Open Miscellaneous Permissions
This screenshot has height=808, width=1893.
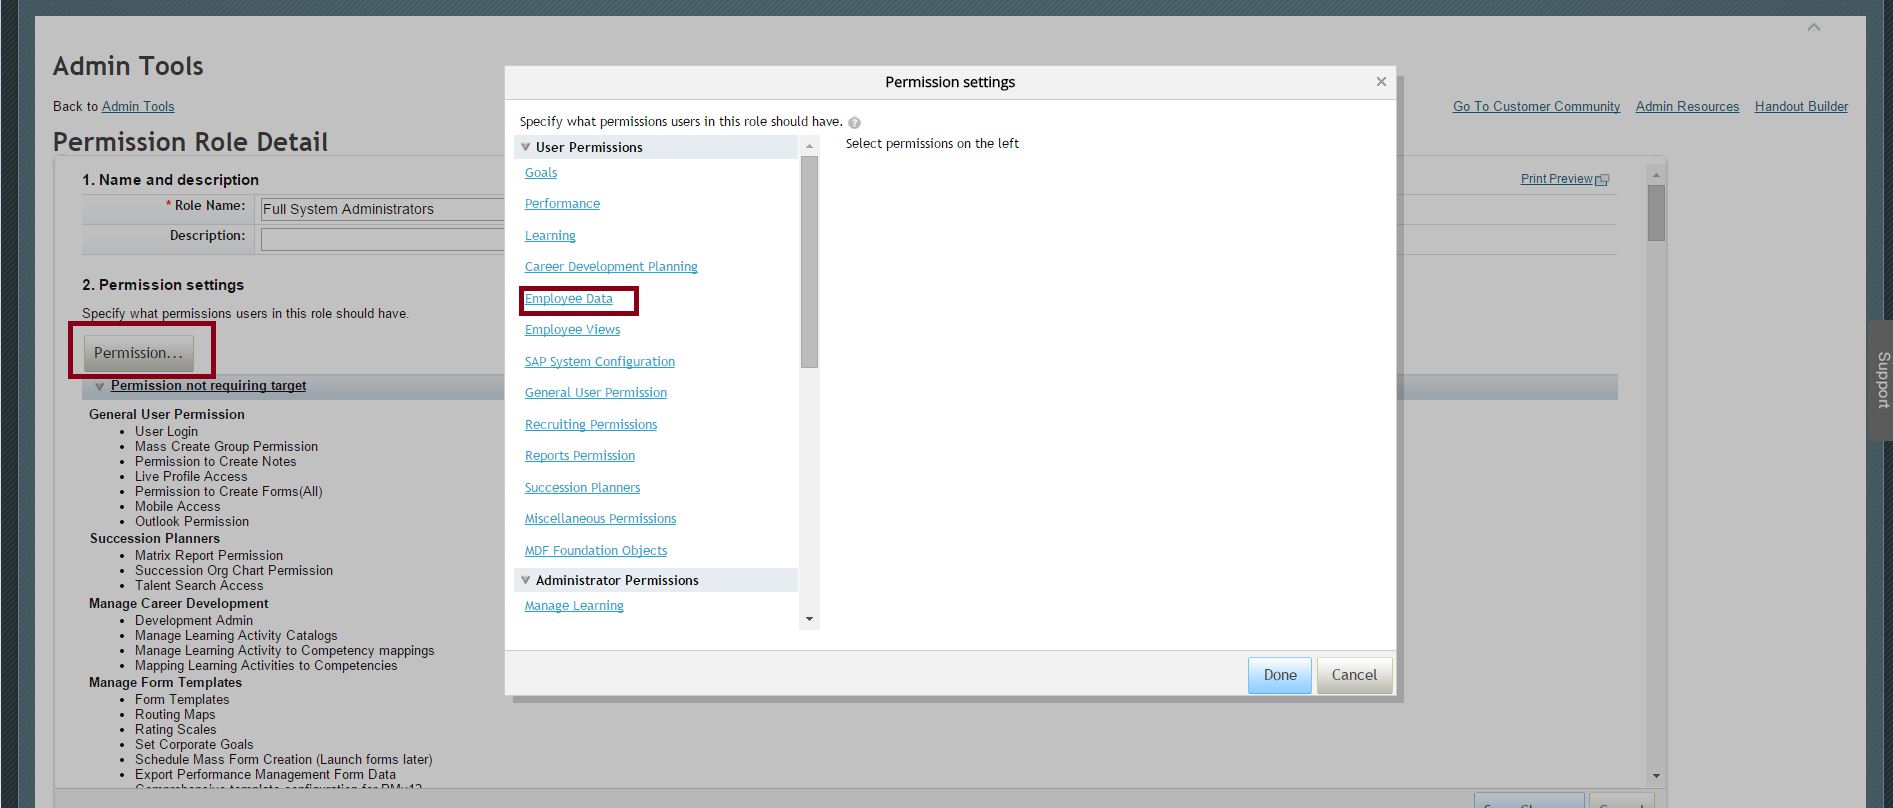point(600,519)
